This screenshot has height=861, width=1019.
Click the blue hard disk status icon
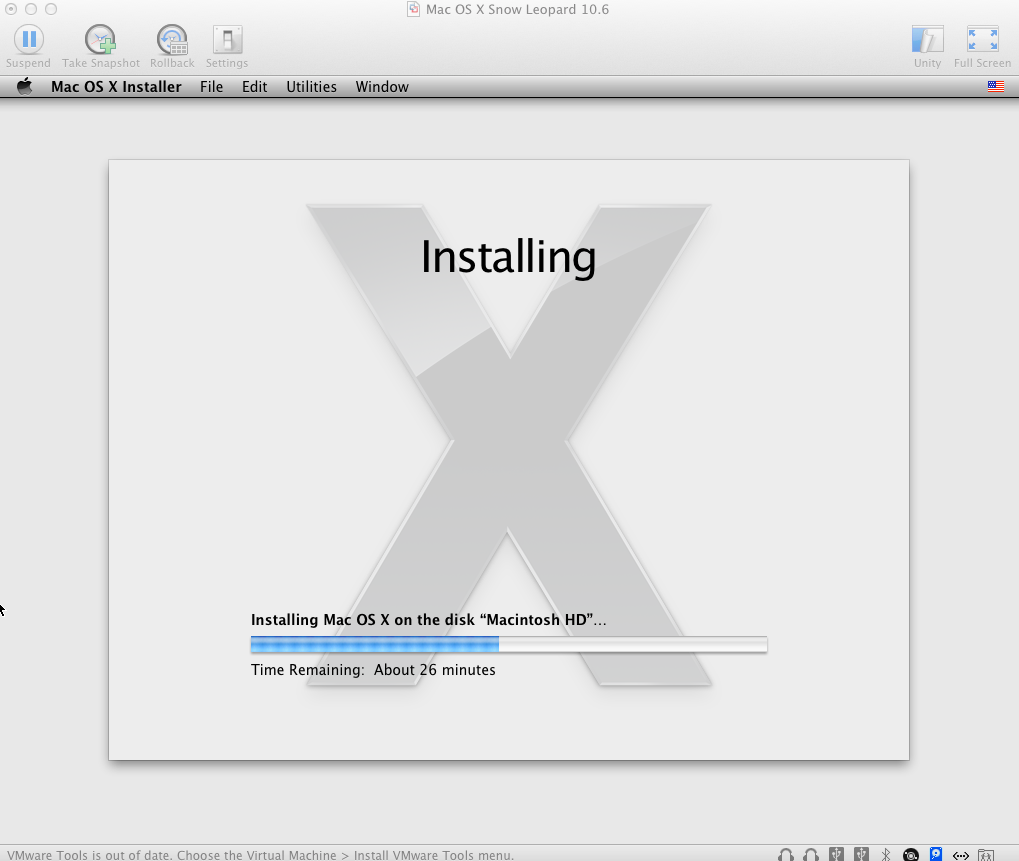click(x=936, y=854)
